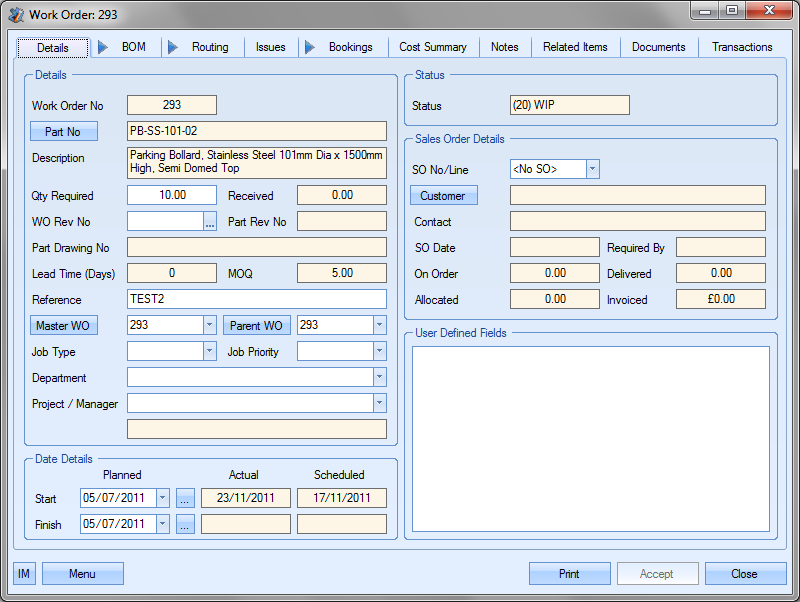Expand the SO No/Line dropdown

point(592,169)
